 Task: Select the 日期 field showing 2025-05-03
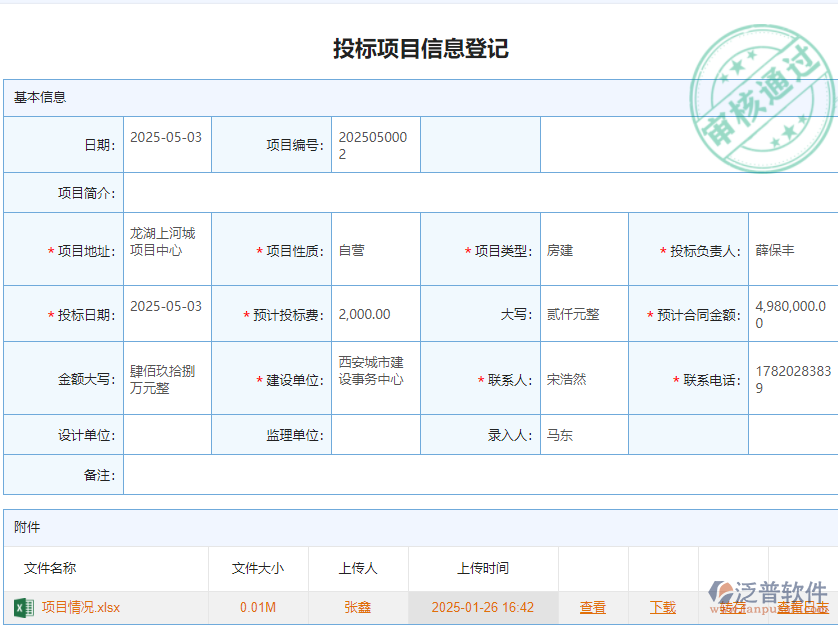tap(166, 144)
